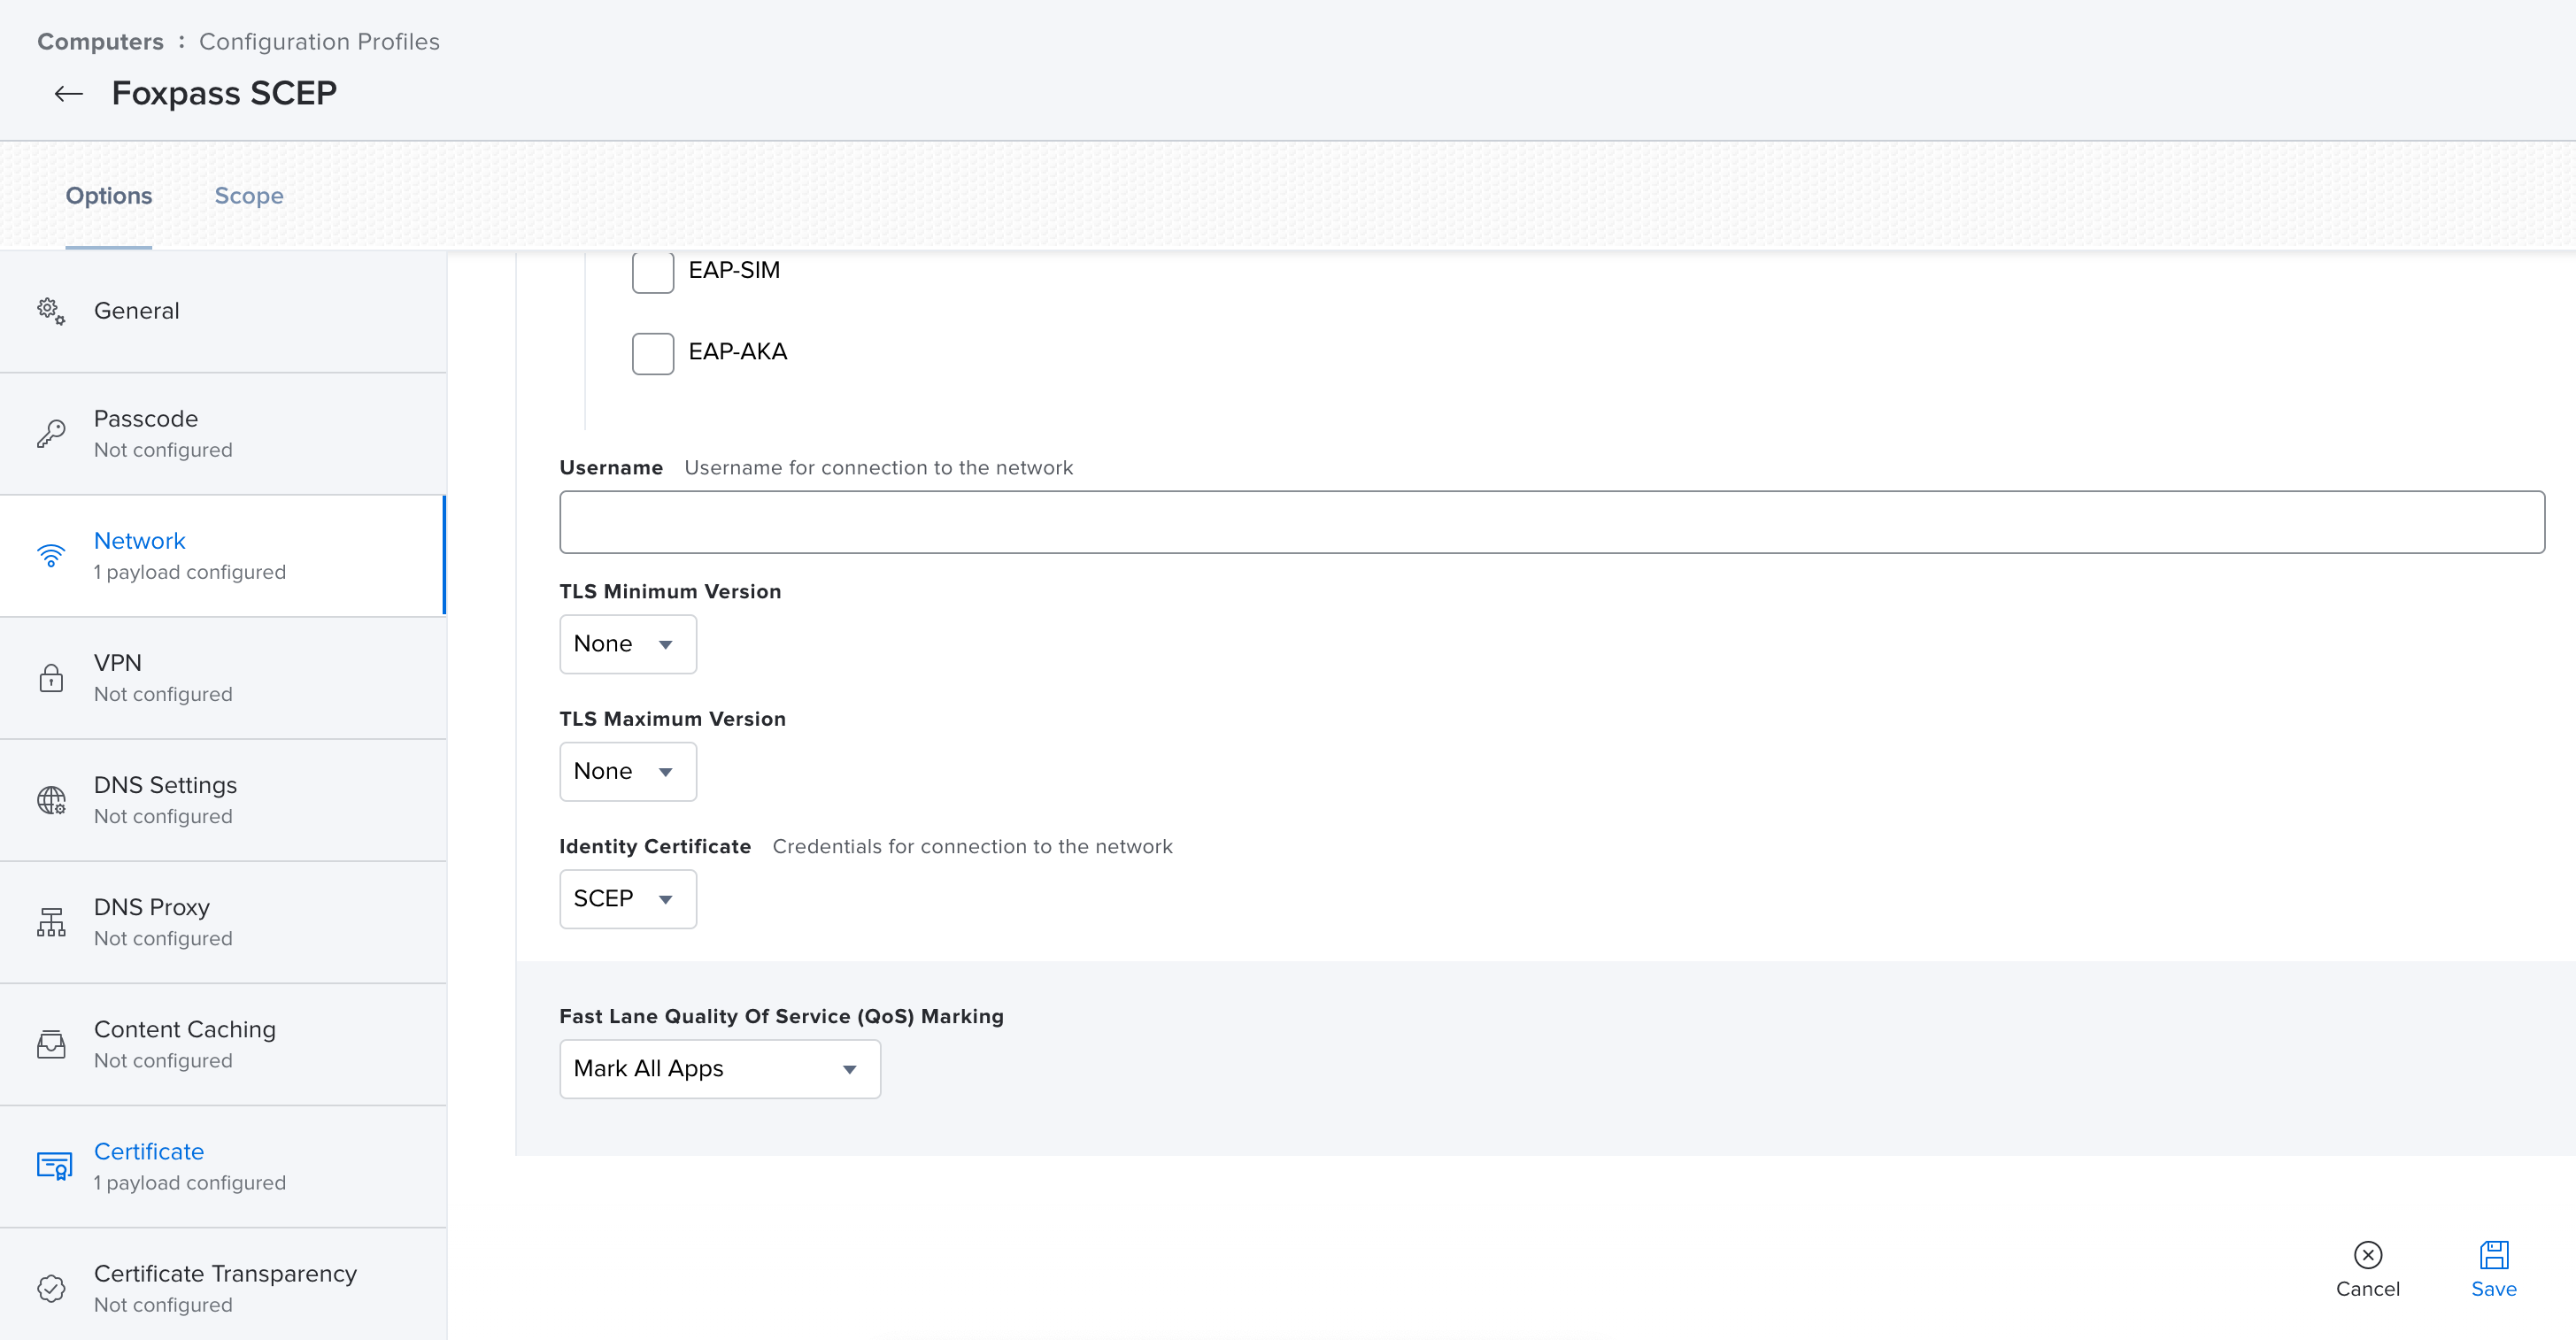Click the Certificate Transparency badge icon
The width and height of the screenshot is (2576, 1340).
point(51,1288)
